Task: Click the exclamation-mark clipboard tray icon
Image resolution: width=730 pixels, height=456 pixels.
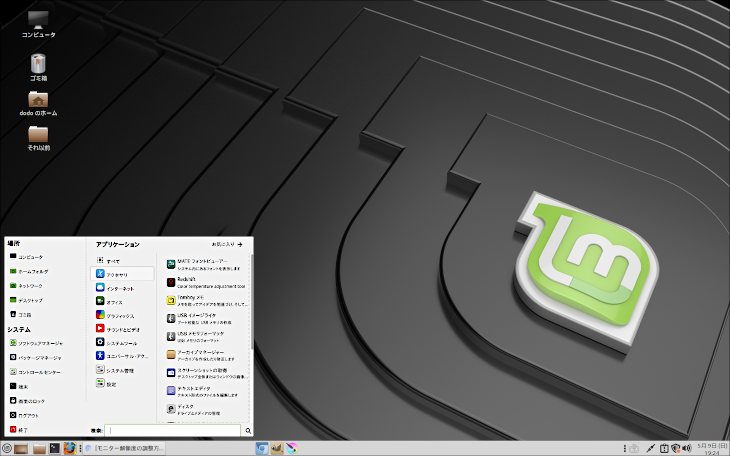Action: (x=664, y=449)
